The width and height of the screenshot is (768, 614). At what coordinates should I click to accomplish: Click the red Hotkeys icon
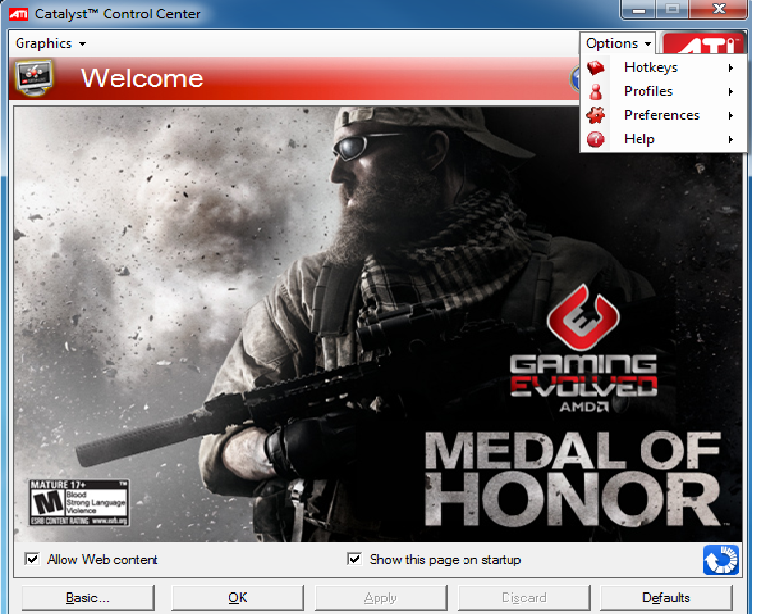pyautogui.click(x=596, y=68)
